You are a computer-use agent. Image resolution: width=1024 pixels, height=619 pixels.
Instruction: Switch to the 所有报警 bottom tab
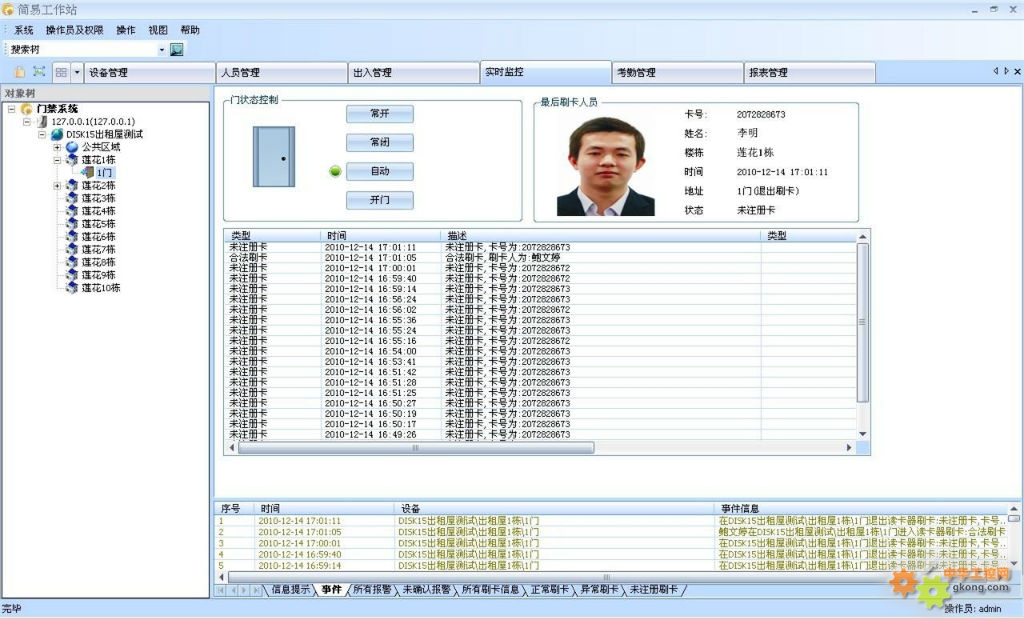pyautogui.click(x=372, y=590)
